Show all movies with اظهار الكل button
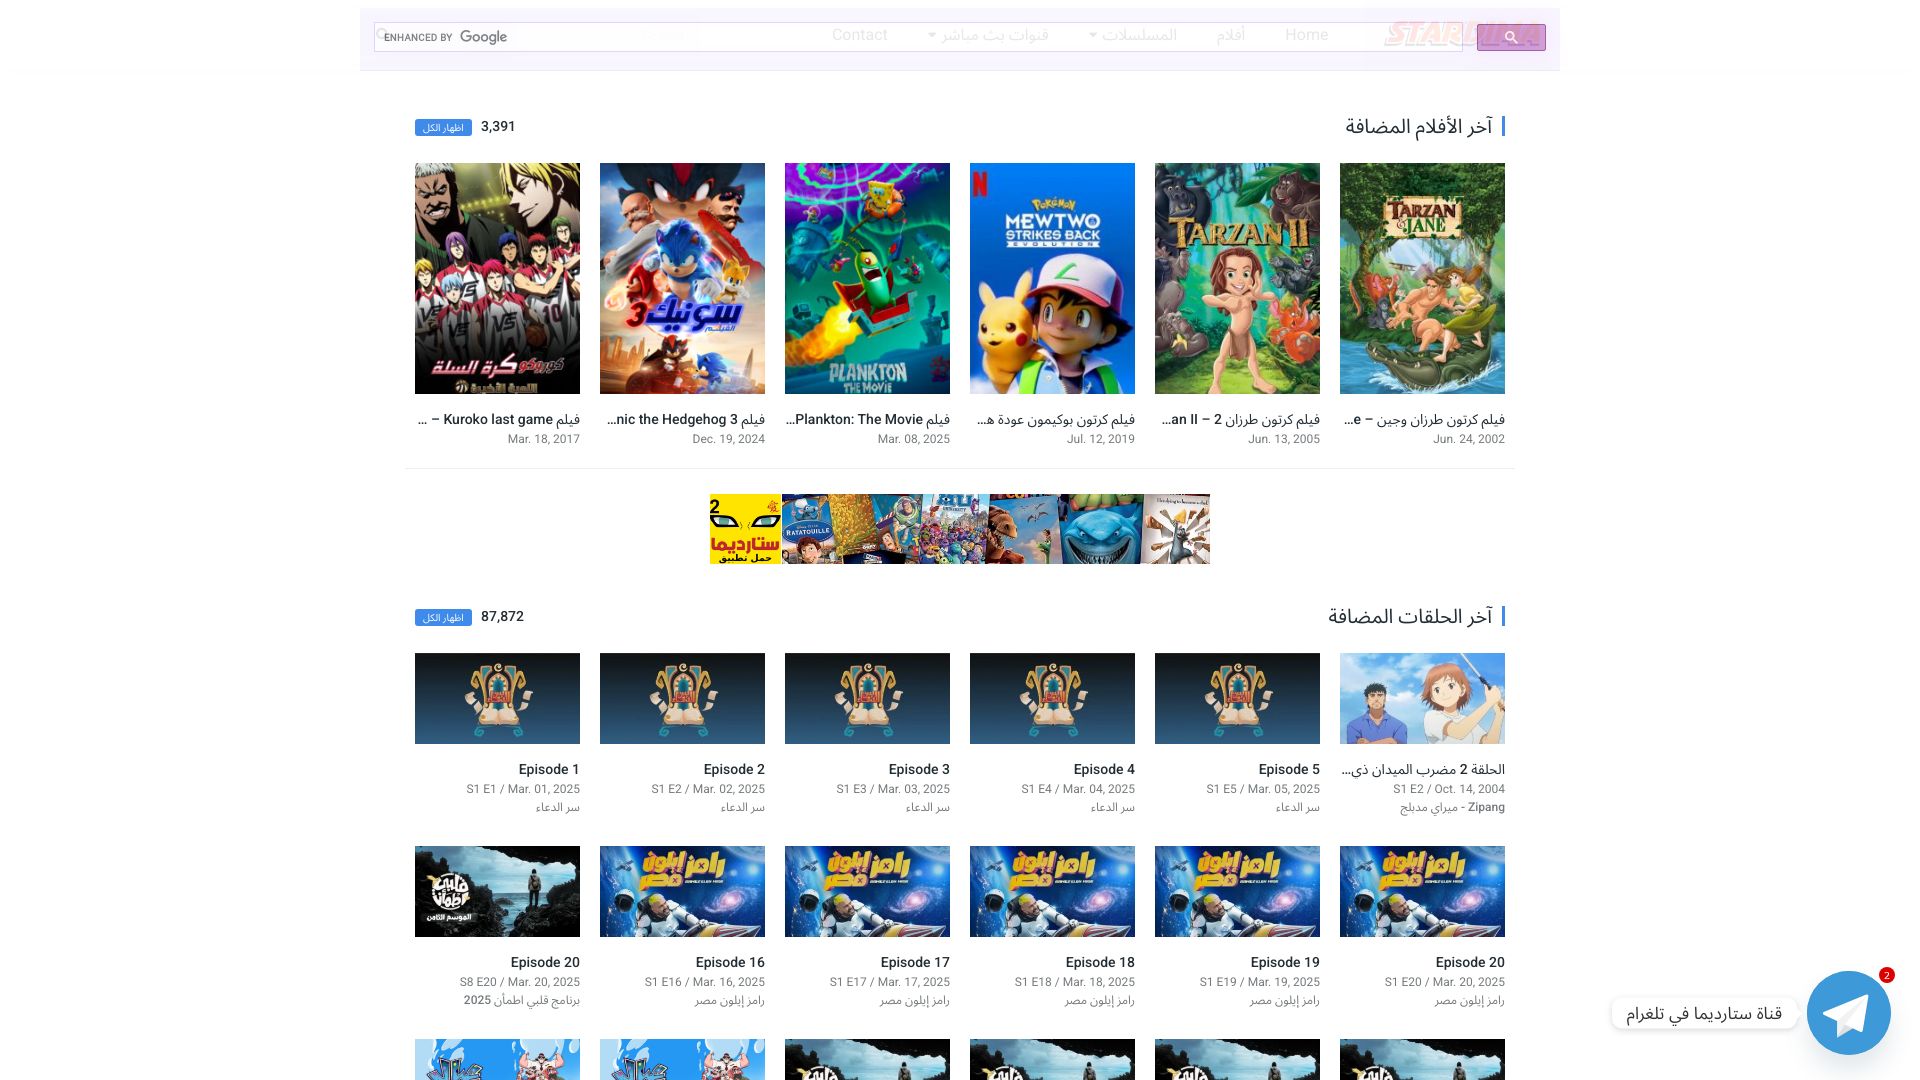This screenshot has width=1920, height=1080. [x=443, y=128]
